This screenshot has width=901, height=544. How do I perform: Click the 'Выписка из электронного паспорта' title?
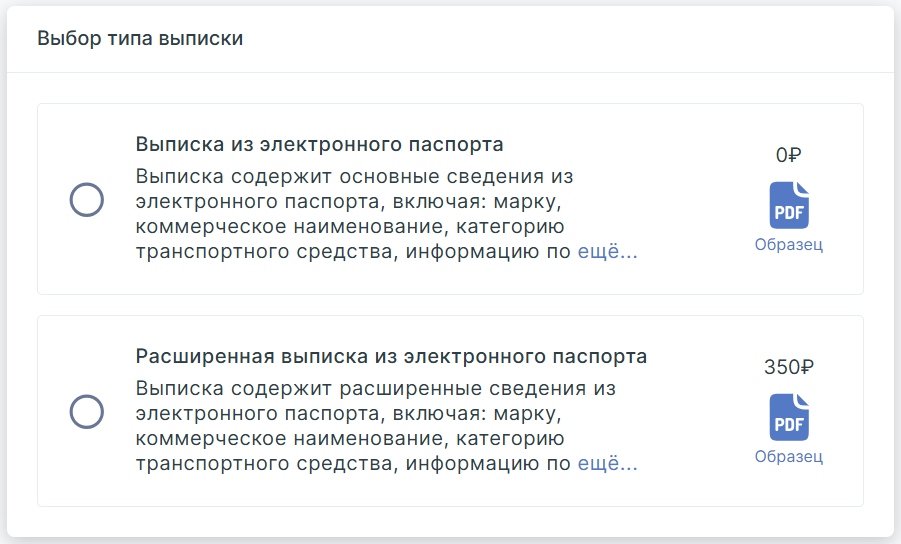tap(319, 144)
